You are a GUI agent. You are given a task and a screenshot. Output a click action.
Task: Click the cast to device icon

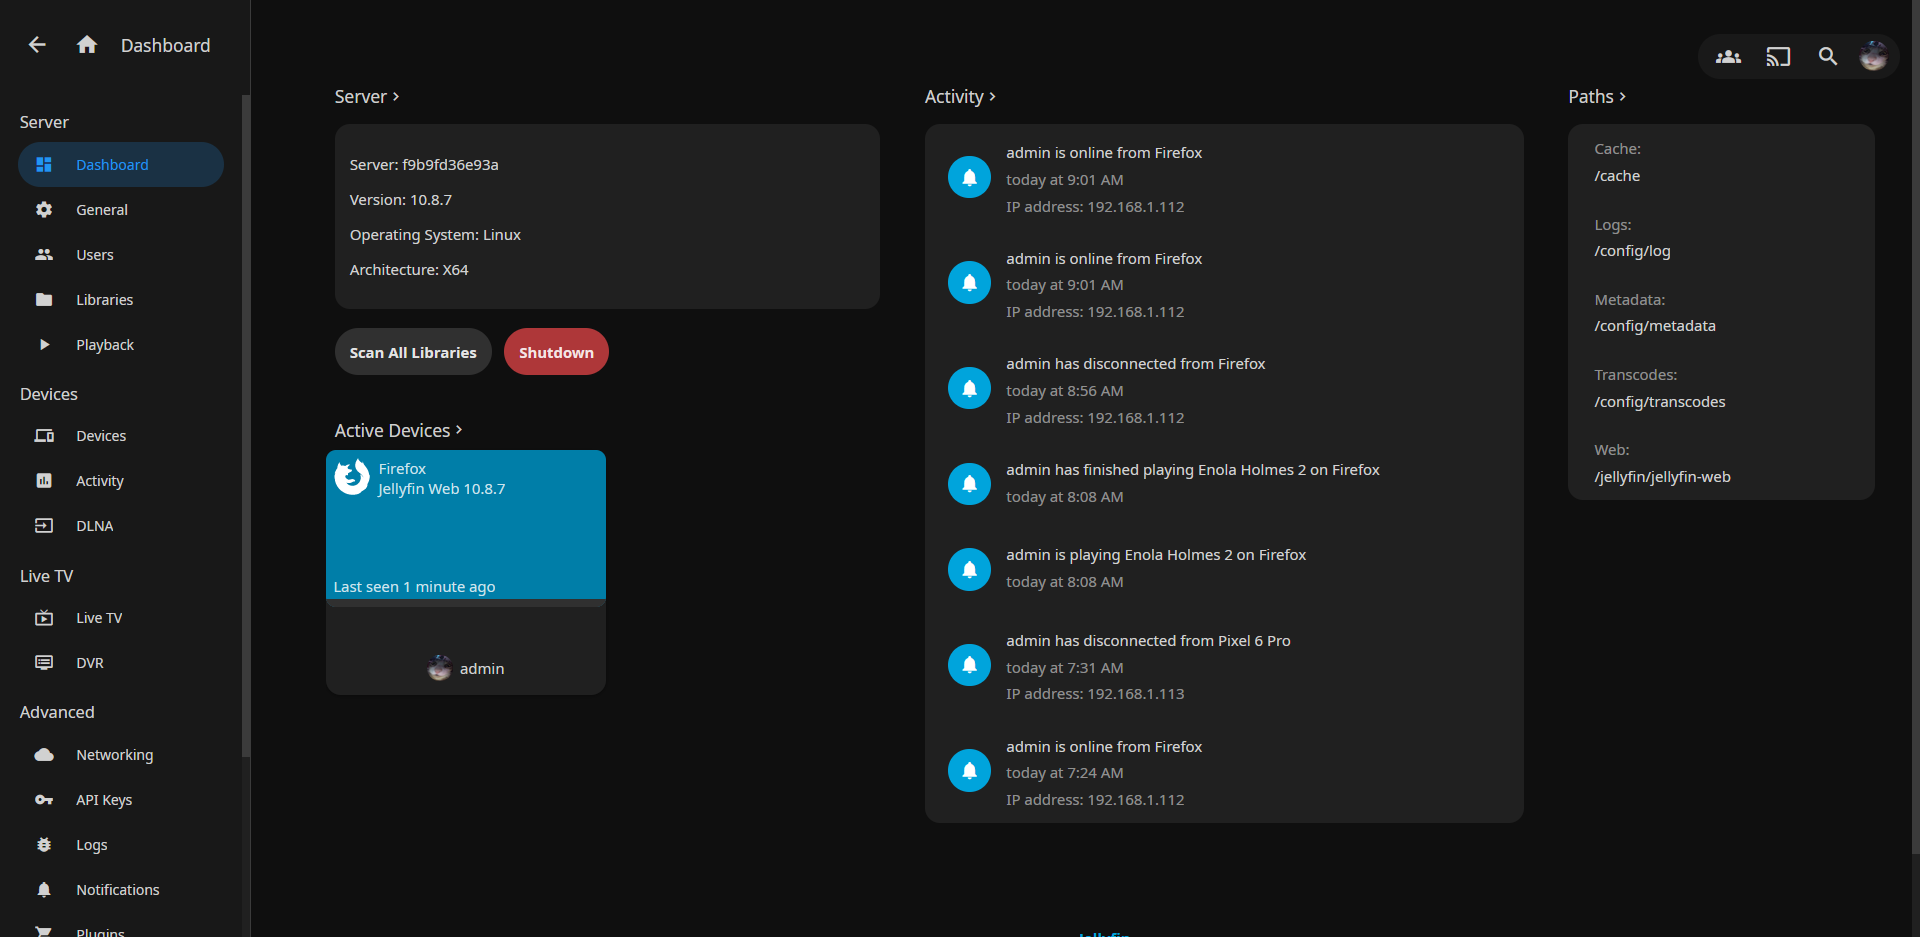(1778, 57)
